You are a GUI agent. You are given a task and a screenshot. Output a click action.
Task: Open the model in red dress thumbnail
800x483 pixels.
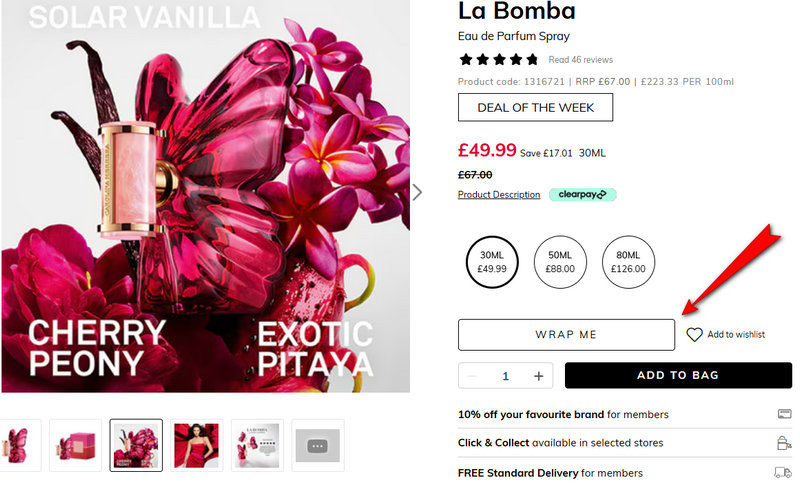(x=196, y=445)
